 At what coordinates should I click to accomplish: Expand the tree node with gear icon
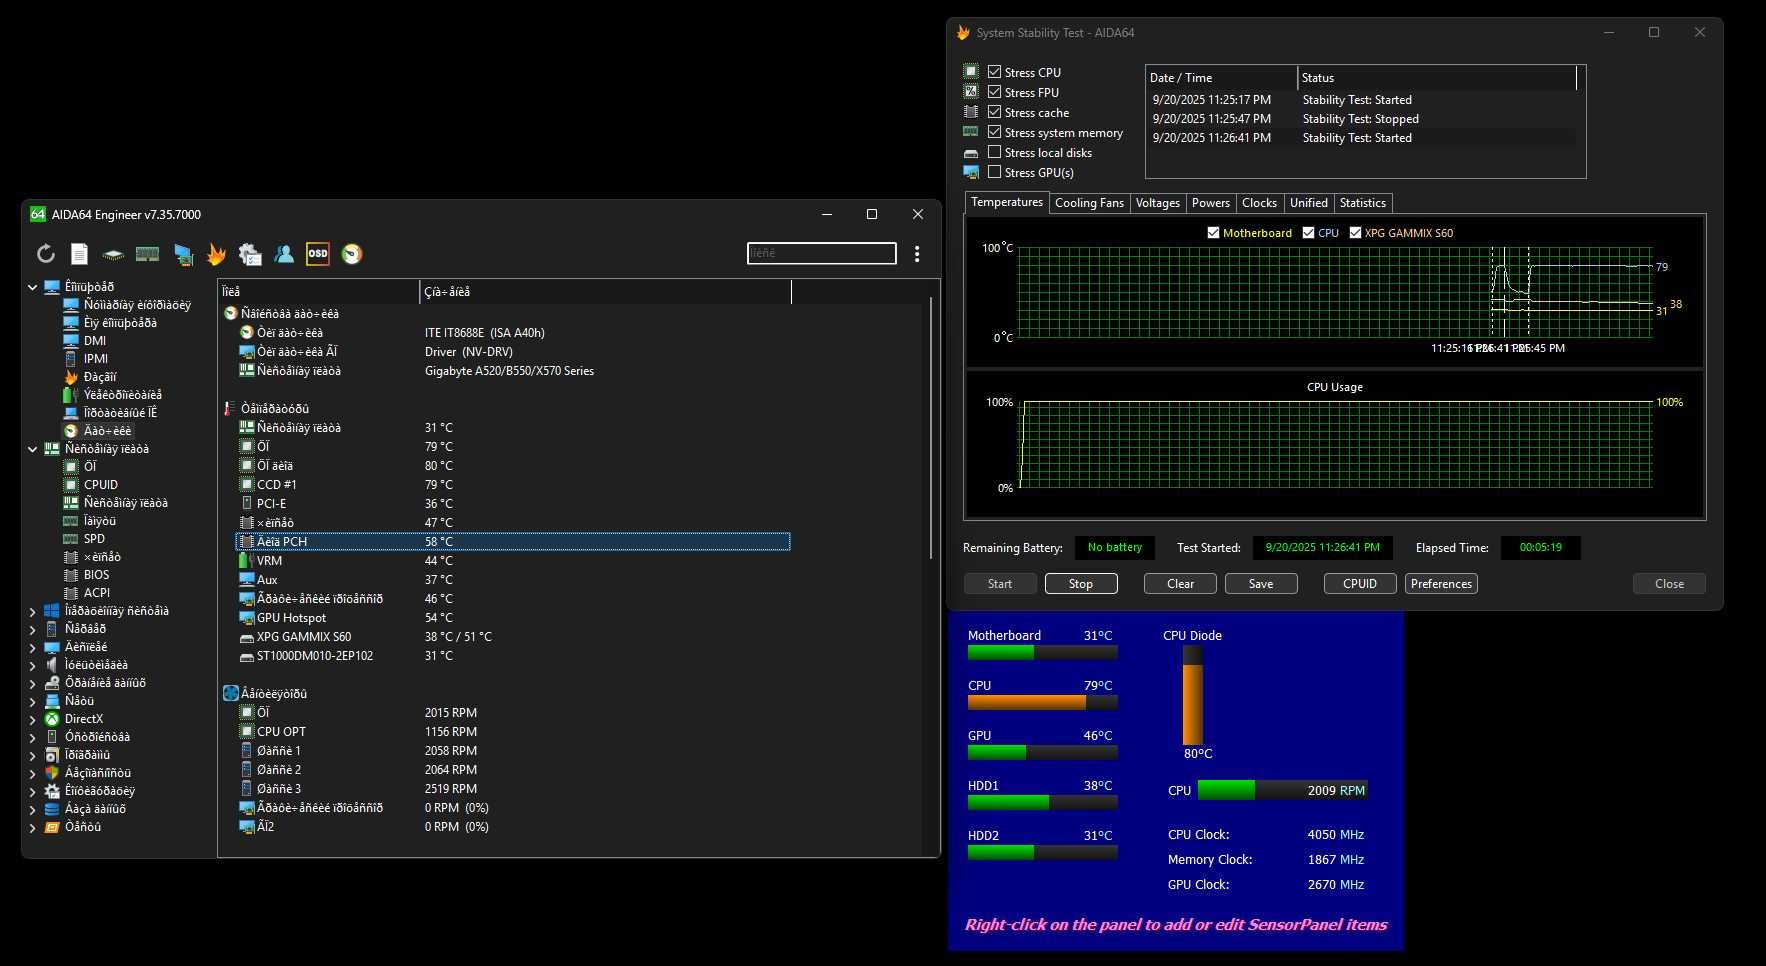[33, 791]
